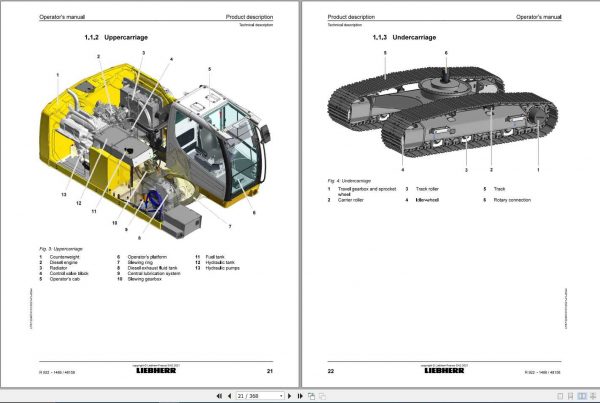The width and height of the screenshot is (600, 403).
Task: Click the 'Central lubrication system' legend entry
Action: click(x=154, y=273)
